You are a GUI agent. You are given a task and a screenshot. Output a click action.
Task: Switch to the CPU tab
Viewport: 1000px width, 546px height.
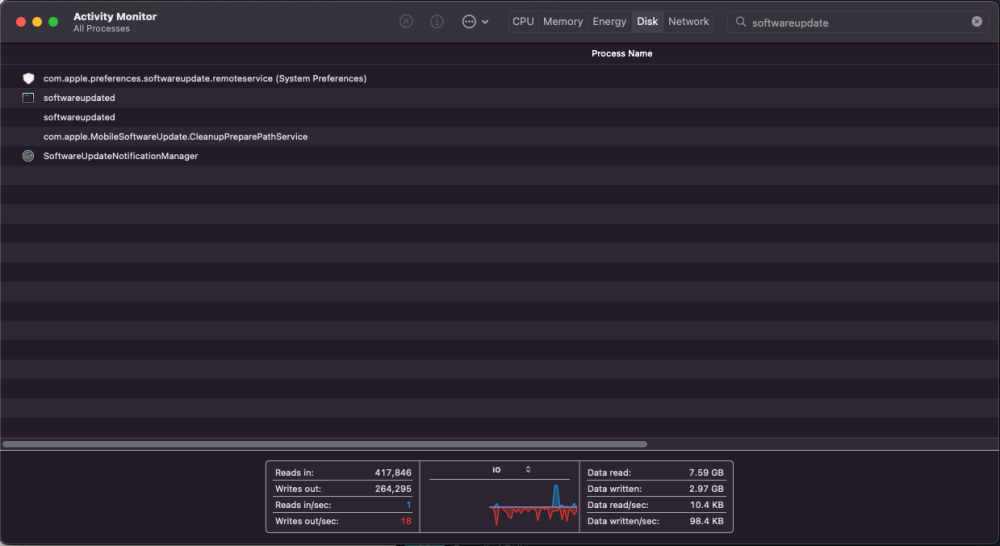click(x=523, y=22)
